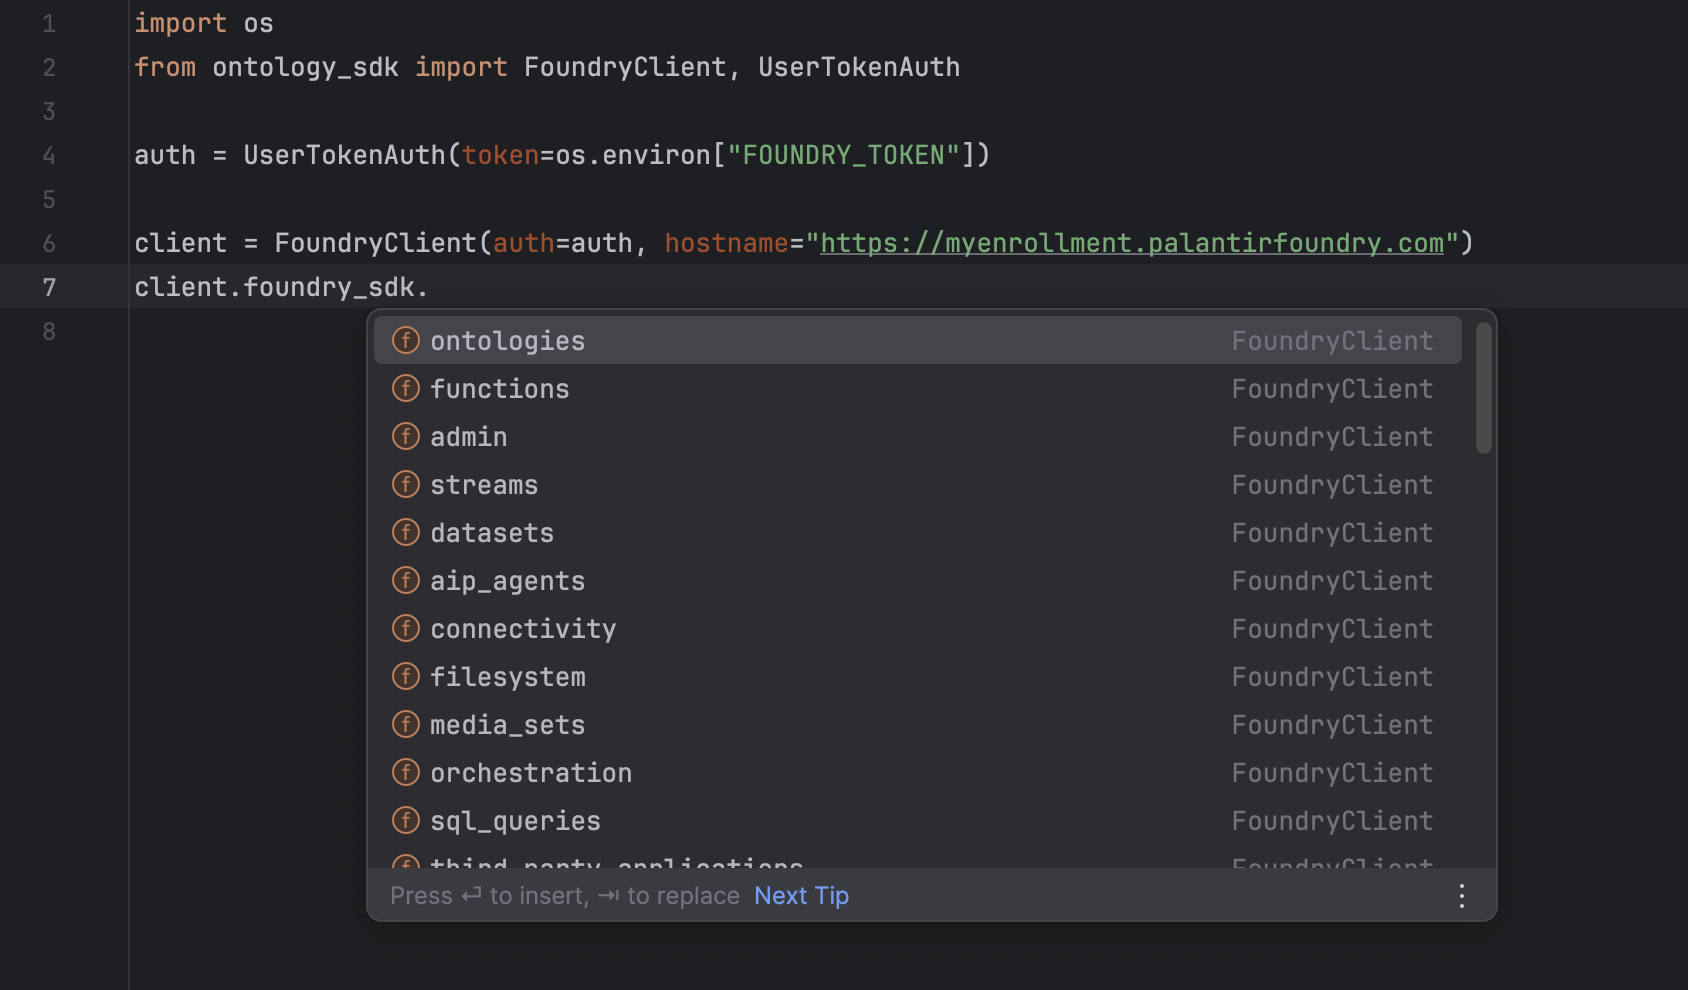Open the myenrollment.palantirfoundry.com URL link
This screenshot has height=990, width=1688.
[x=1132, y=243]
